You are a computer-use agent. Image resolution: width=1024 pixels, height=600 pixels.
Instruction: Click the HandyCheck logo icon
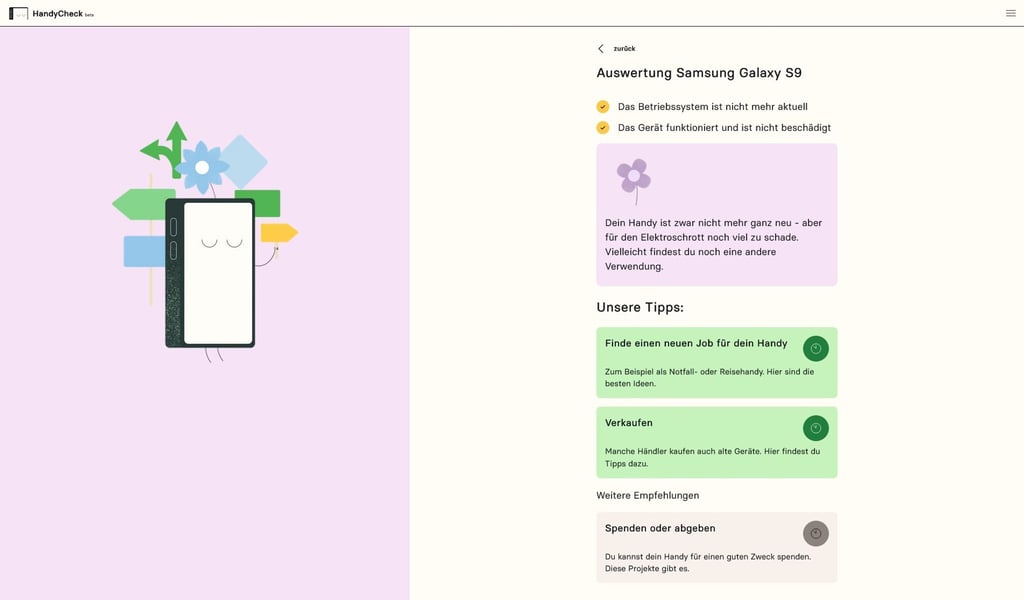pos(18,13)
